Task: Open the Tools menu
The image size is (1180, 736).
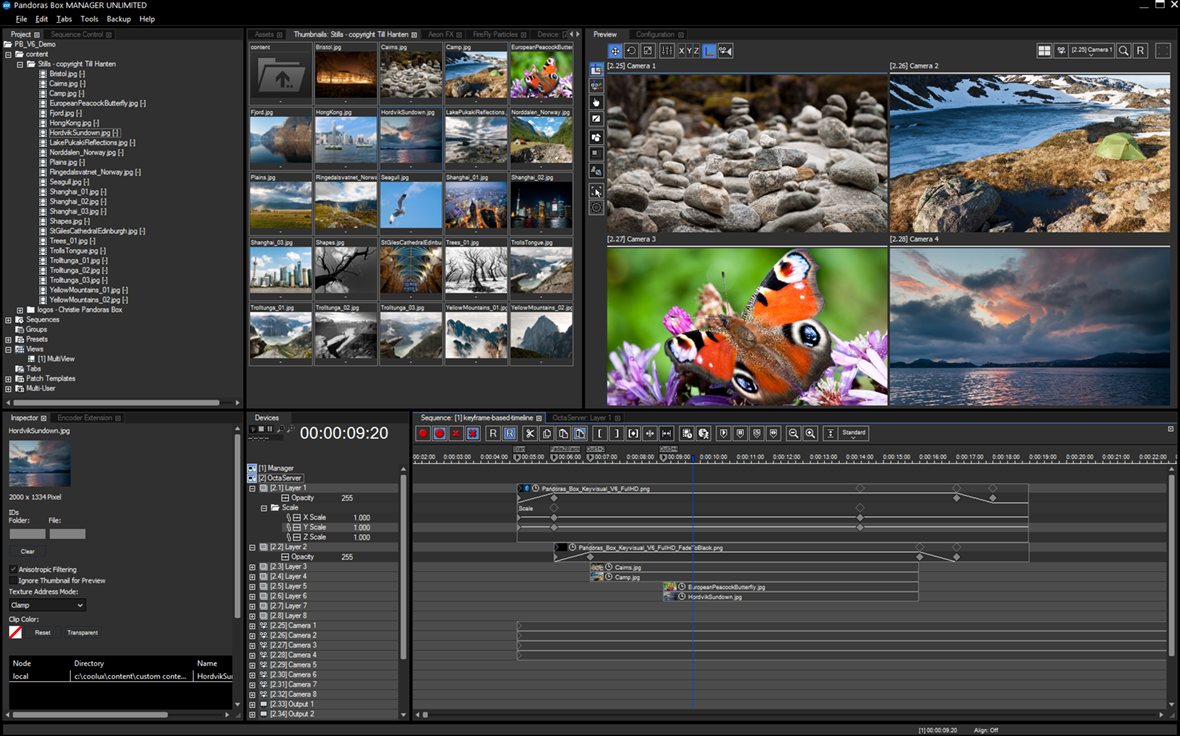Action: (89, 19)
